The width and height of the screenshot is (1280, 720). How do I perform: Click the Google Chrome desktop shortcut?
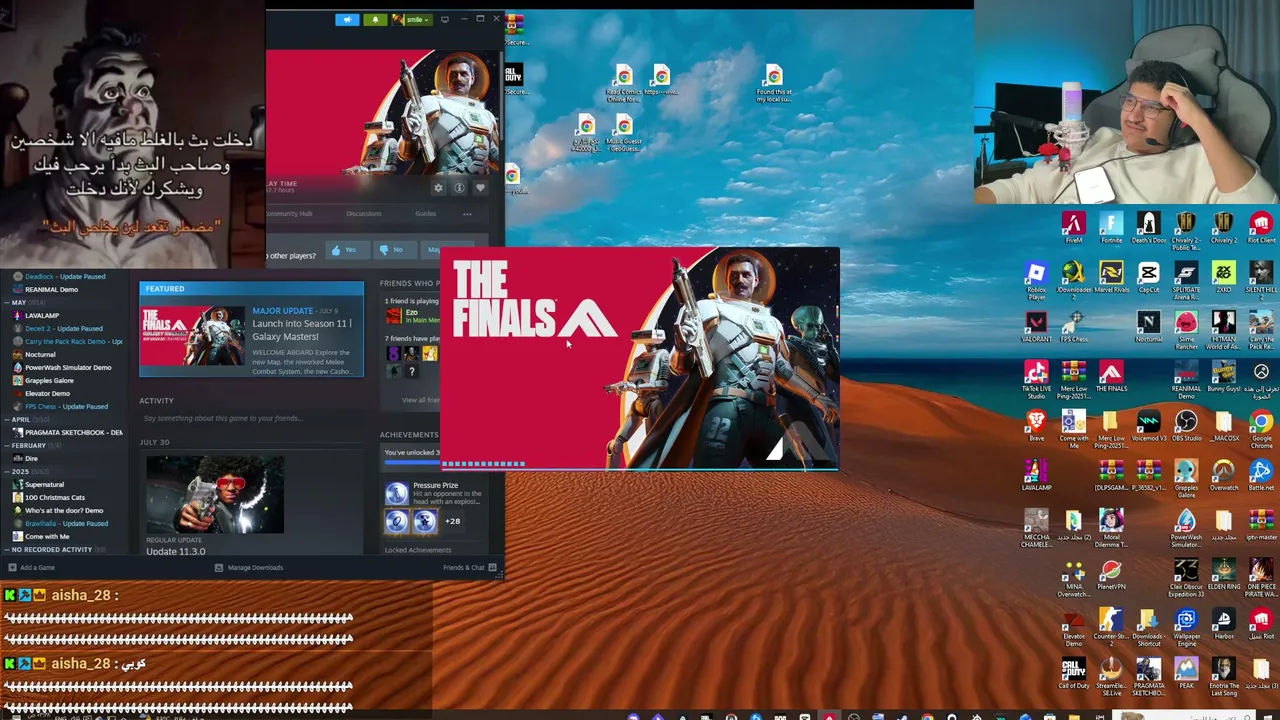(1261, 429)
